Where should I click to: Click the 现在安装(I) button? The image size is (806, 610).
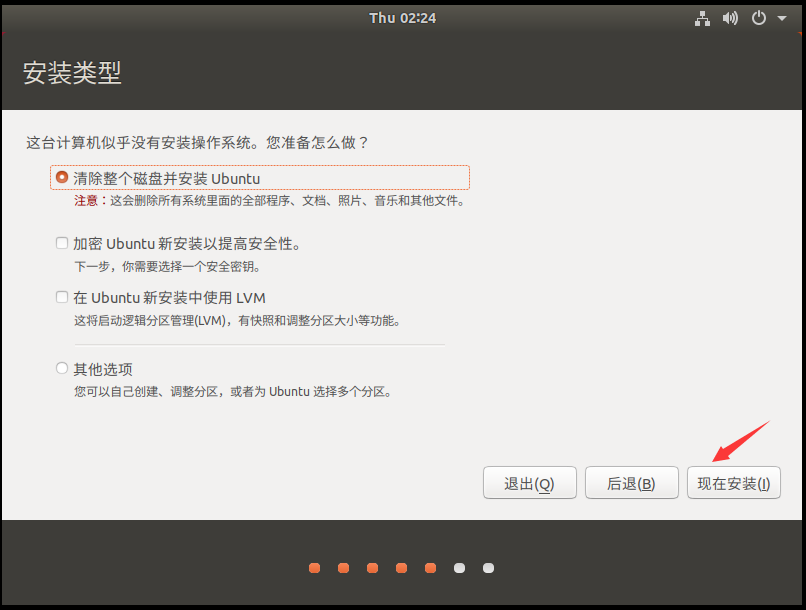[734, 483]
